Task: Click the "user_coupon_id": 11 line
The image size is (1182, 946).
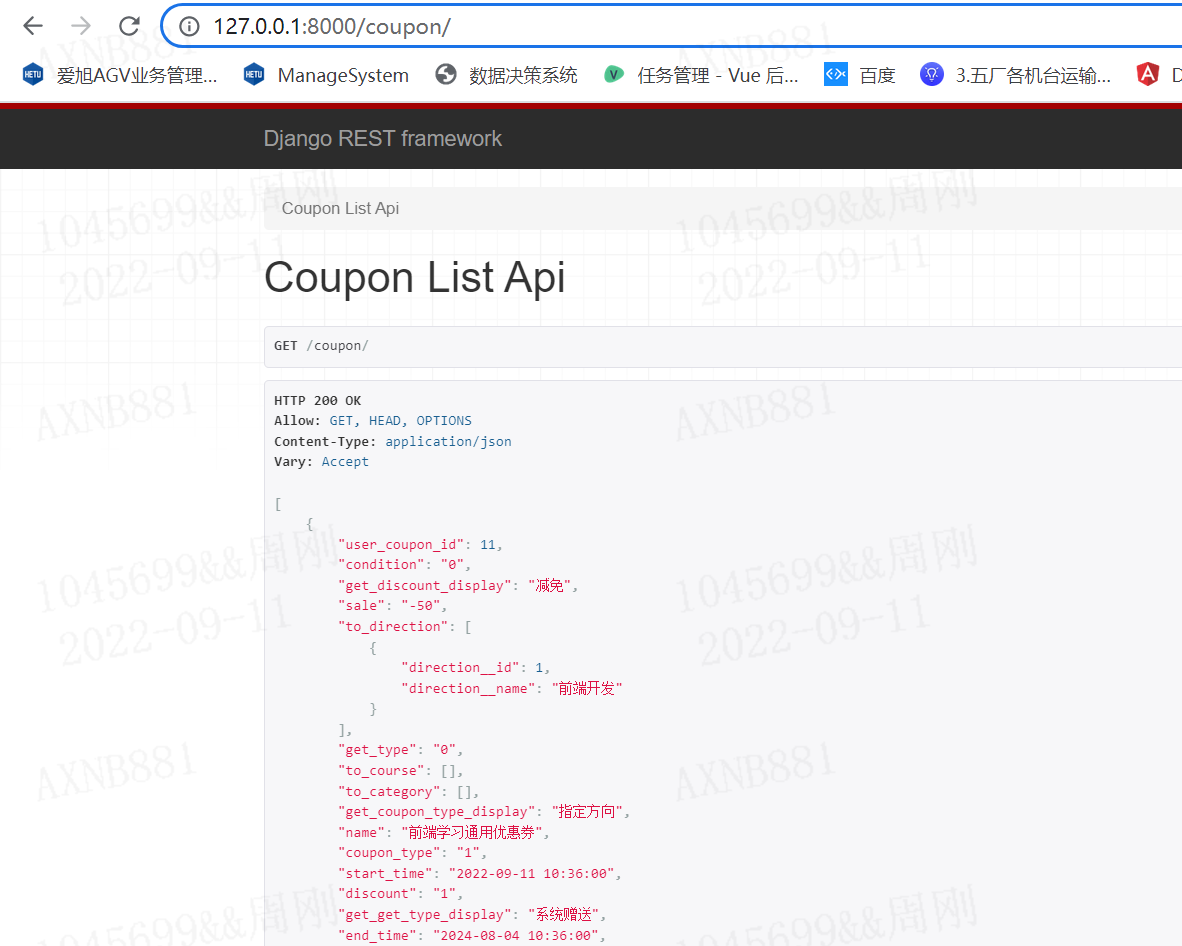Action: point(420,544)
